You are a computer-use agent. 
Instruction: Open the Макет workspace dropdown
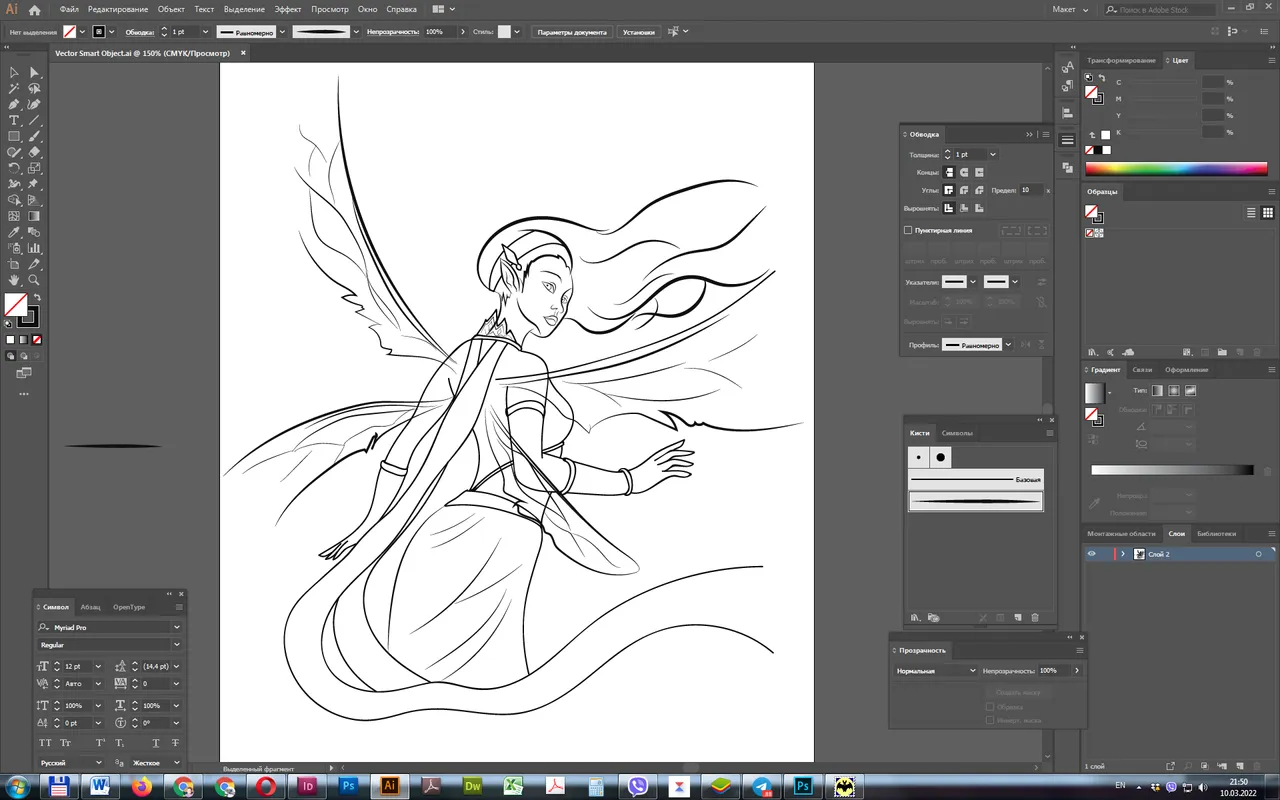tap(1070, 9)
